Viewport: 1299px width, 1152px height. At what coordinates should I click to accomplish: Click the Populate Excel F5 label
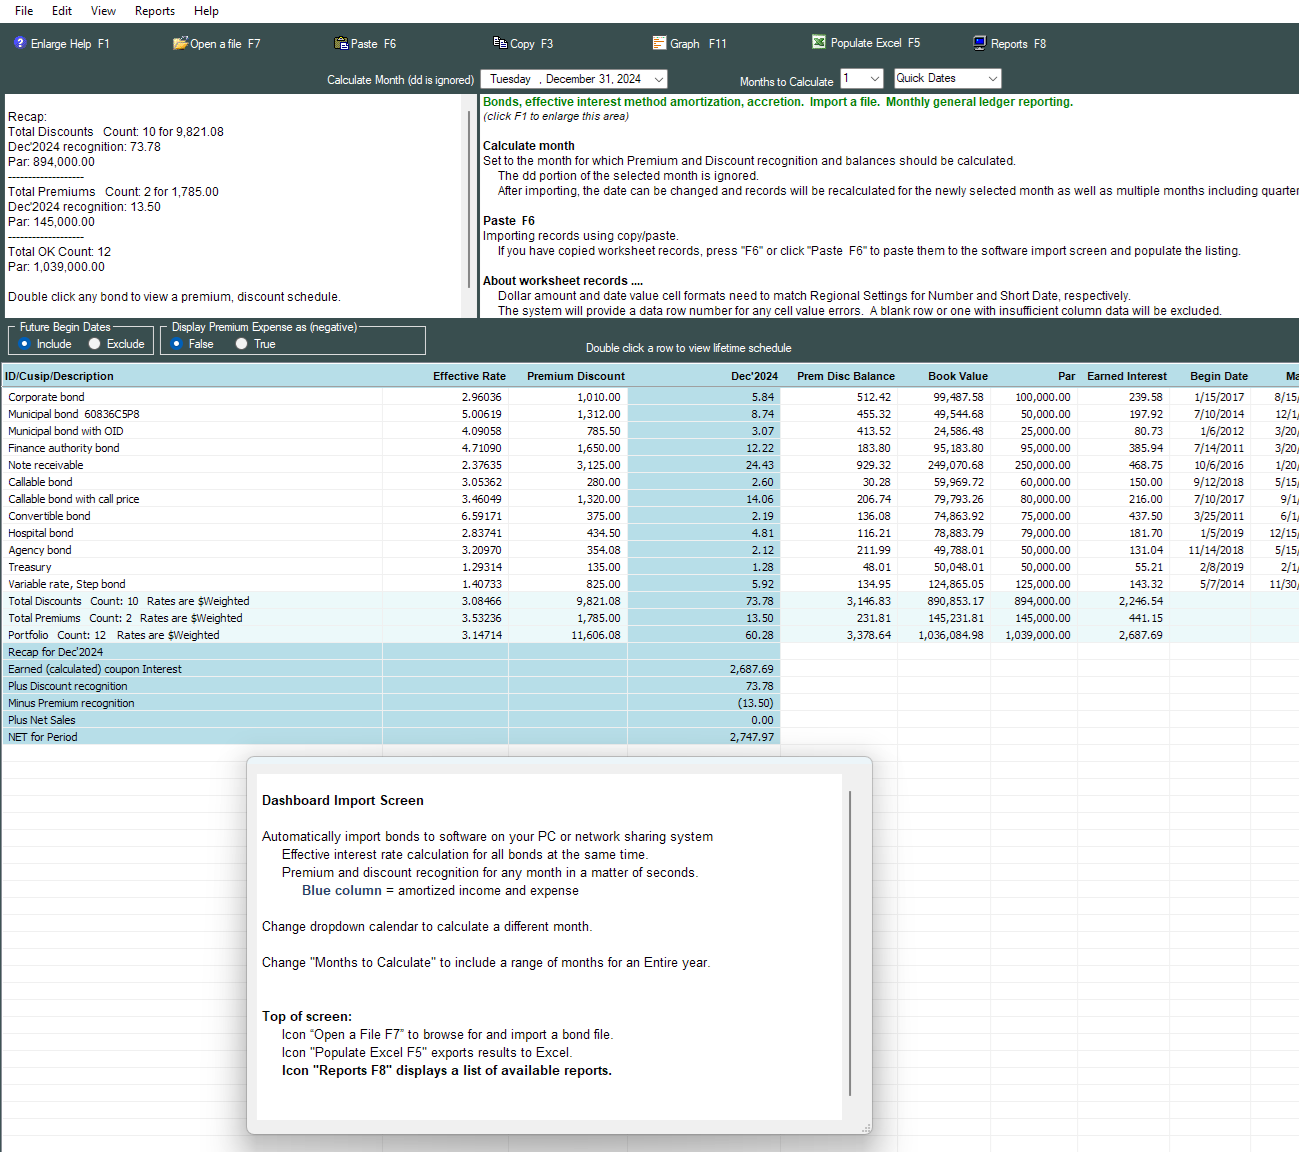[875, 43]
